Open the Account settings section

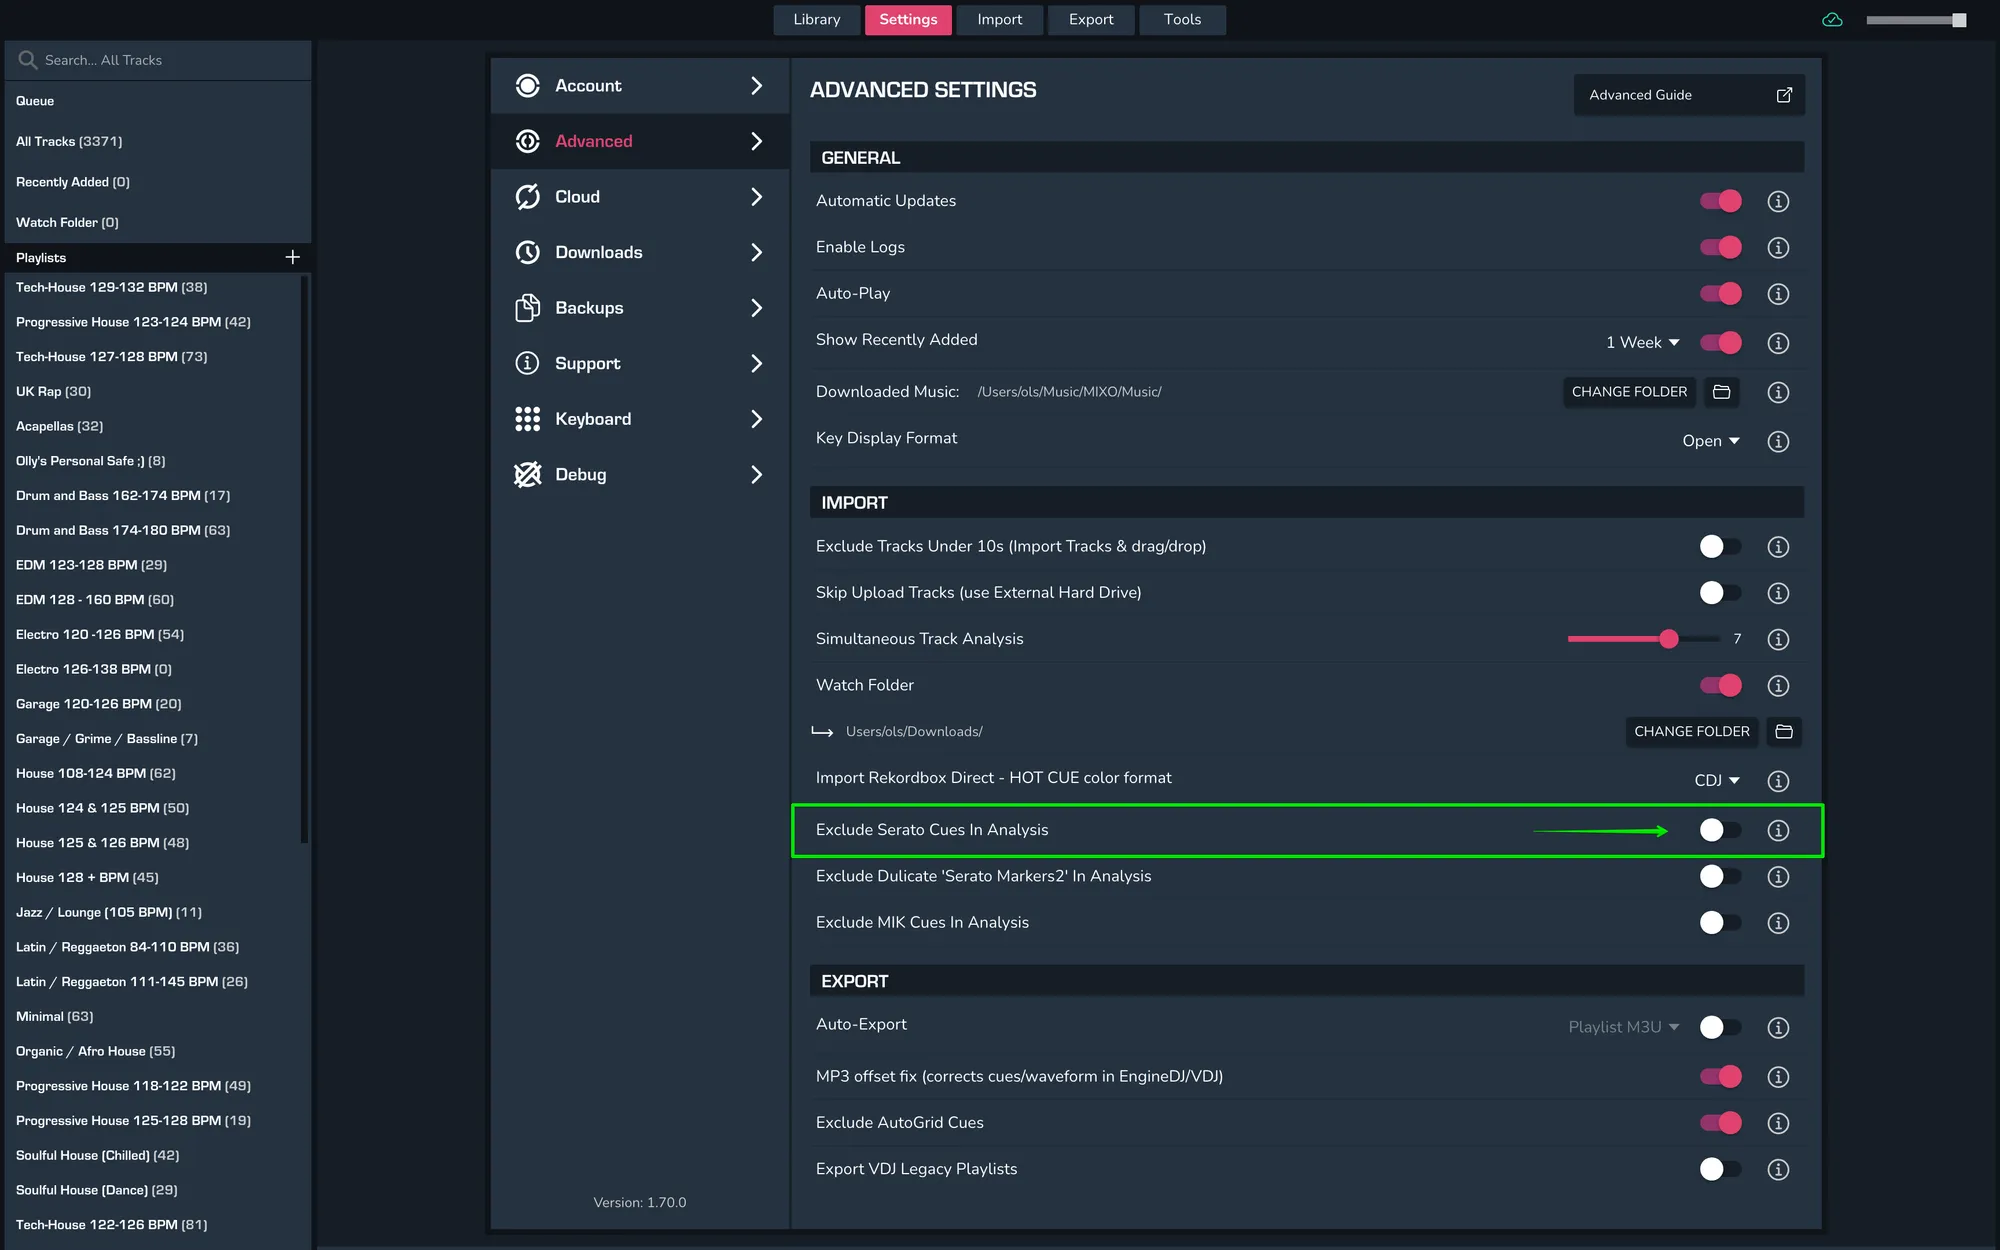(x=639, y=86)
